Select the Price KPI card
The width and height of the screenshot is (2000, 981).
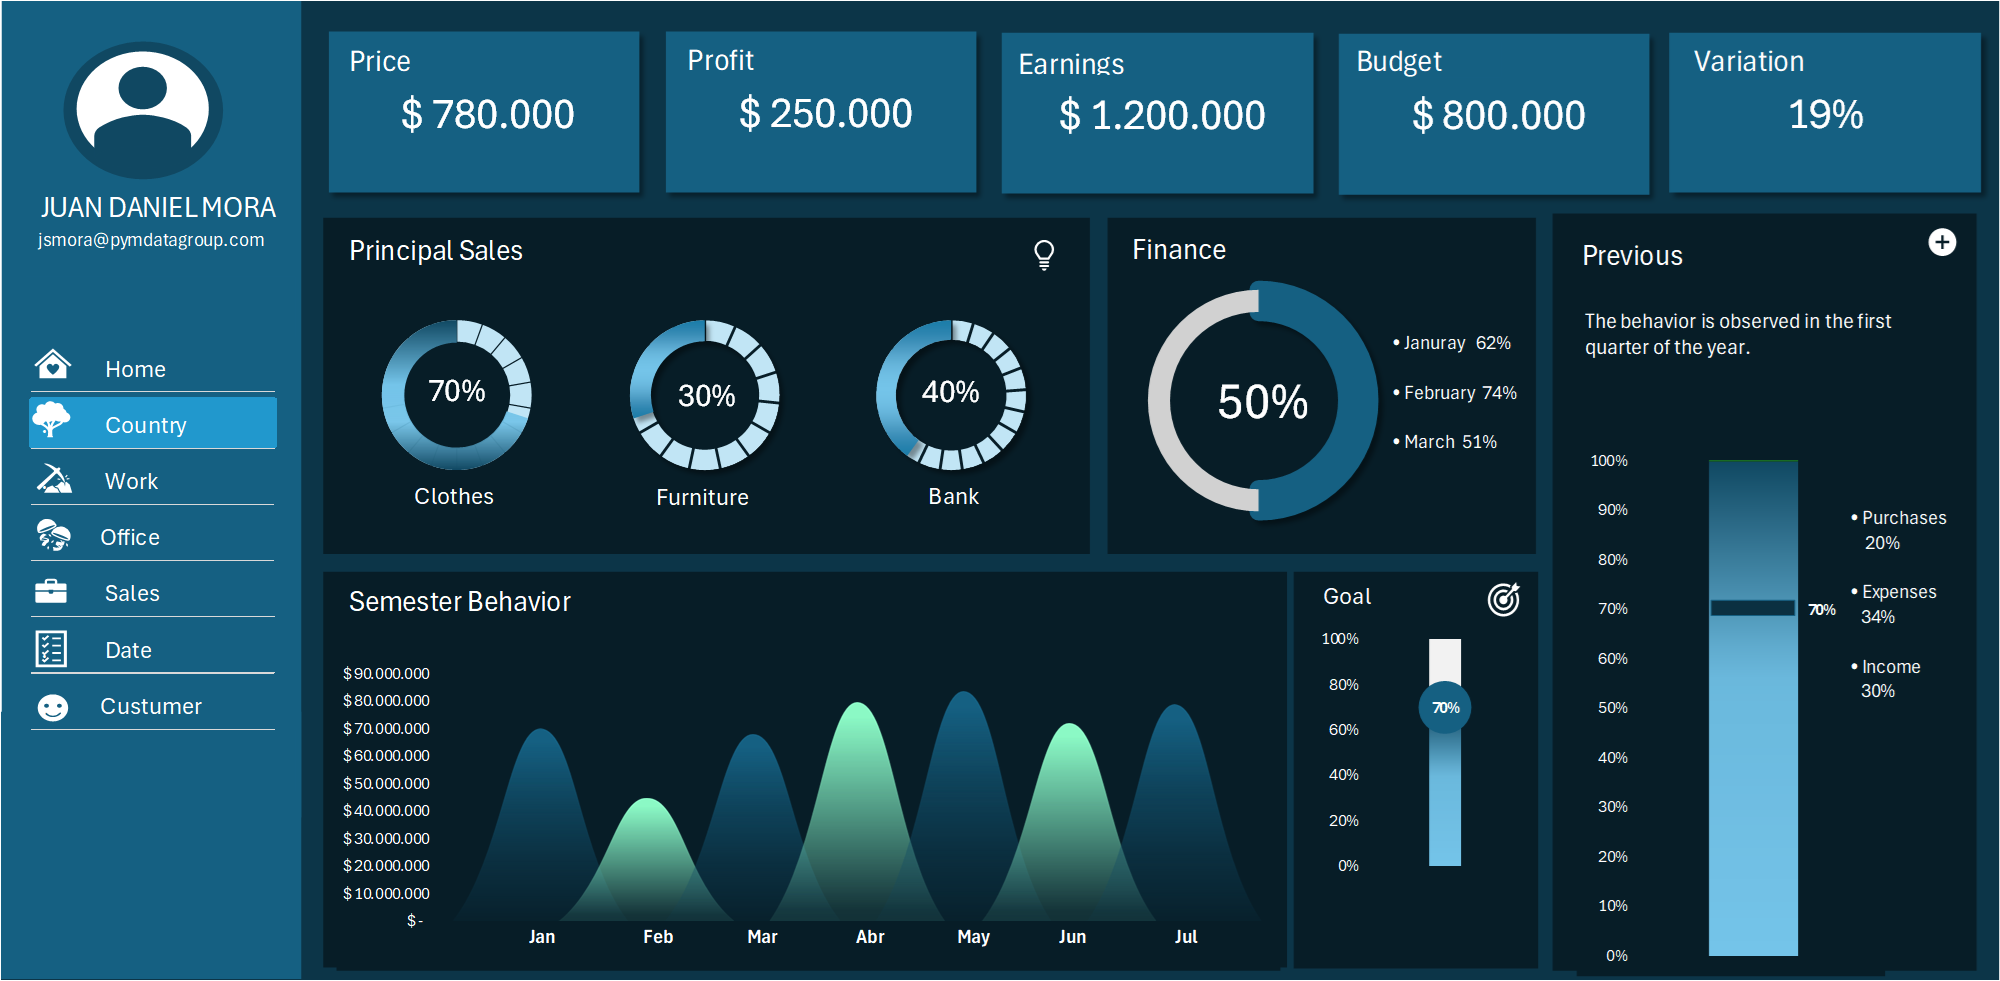pyautogui.click(x=483, y=111)
